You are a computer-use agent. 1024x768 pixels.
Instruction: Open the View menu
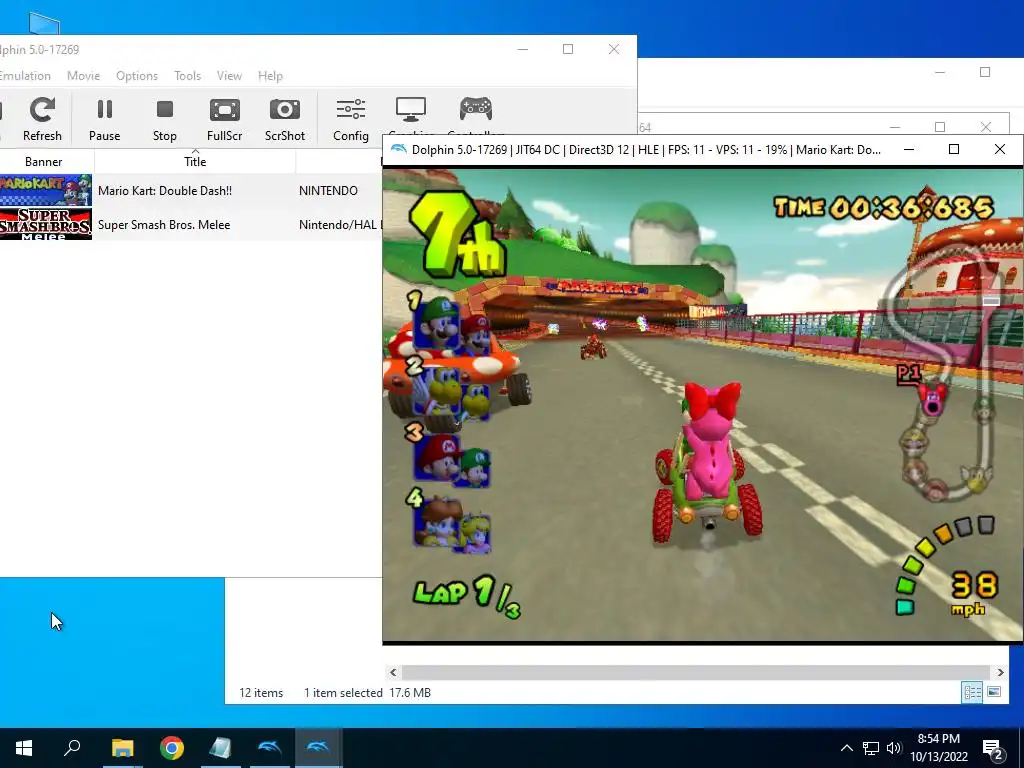point(229,76)
